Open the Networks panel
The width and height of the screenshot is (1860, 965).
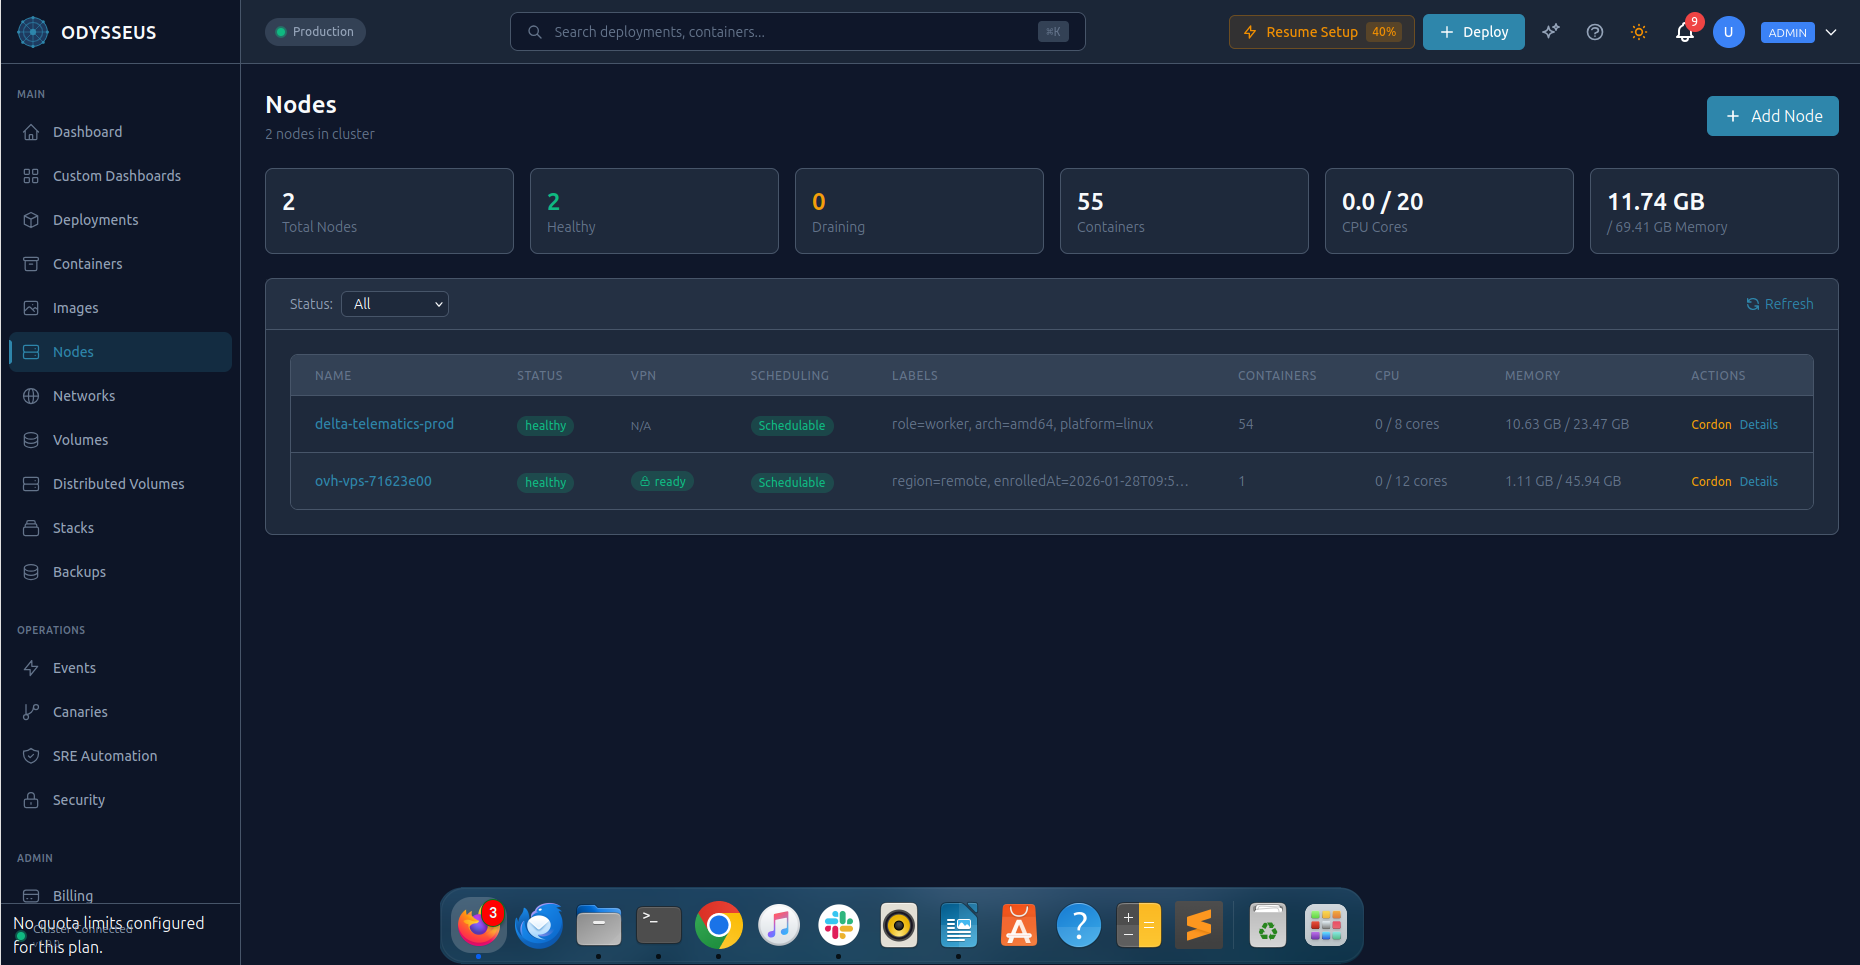(x=84, y=395)
